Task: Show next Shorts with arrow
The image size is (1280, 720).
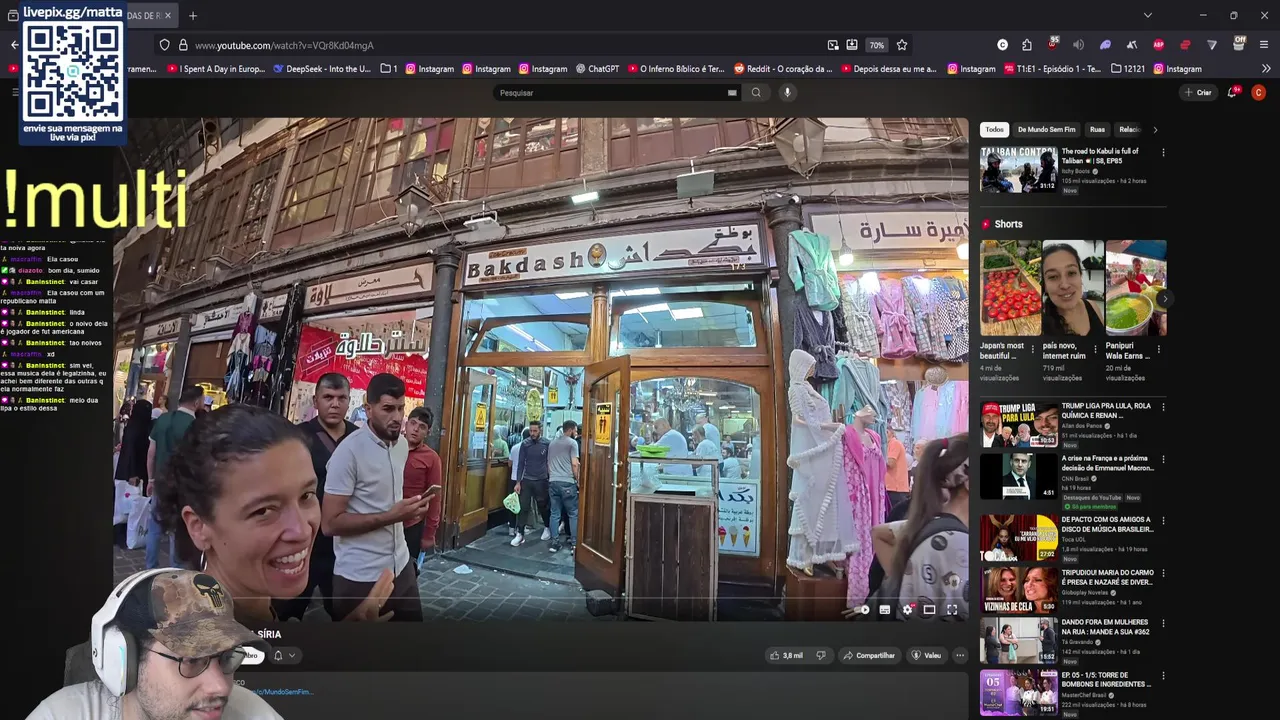Action: pyautogui.click(x=1164, y=299)
